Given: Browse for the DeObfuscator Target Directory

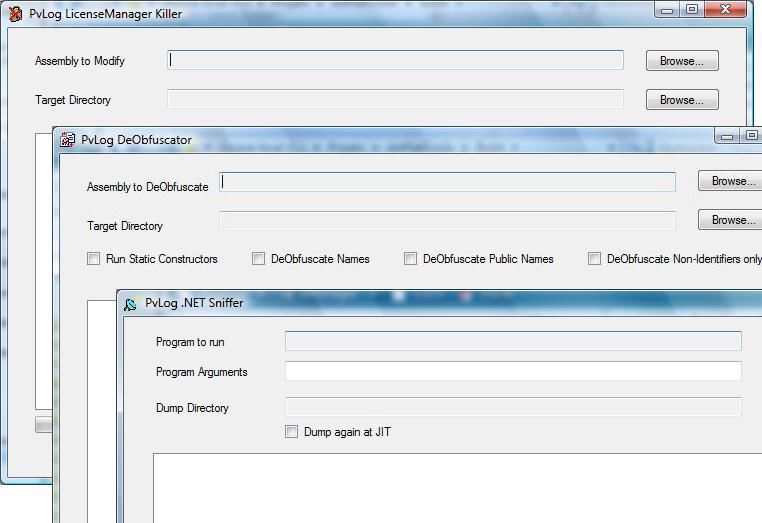Looking at the screenshot, I should 732,220.
